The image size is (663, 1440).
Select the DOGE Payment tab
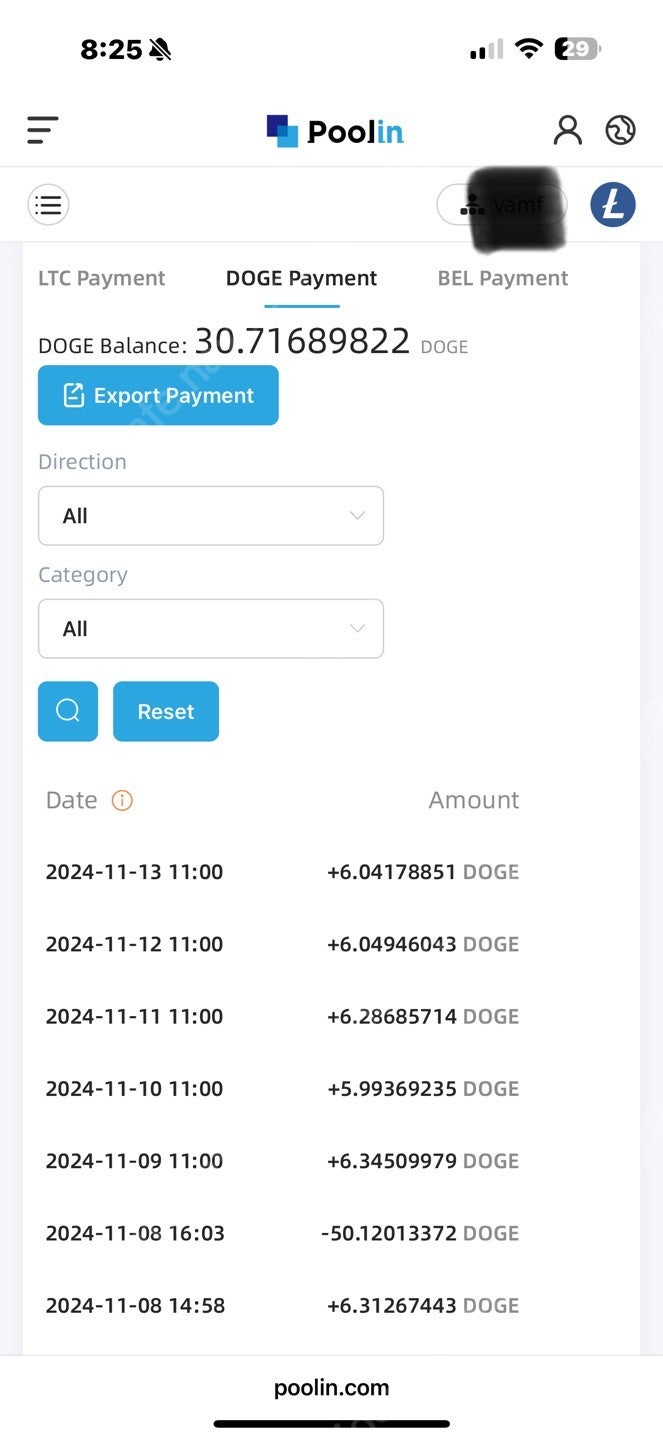click(301, 279)
